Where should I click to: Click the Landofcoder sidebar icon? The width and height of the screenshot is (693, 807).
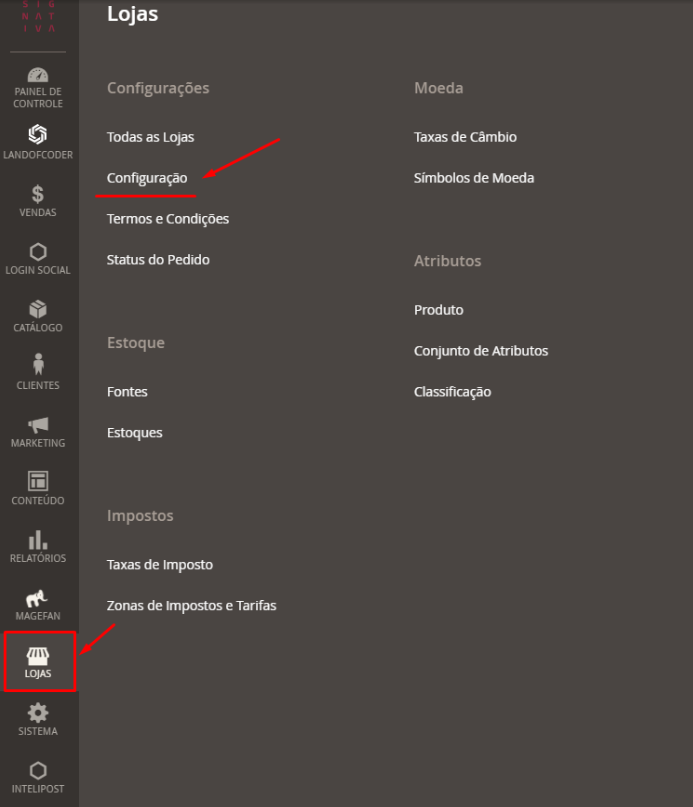pos(38,135)
